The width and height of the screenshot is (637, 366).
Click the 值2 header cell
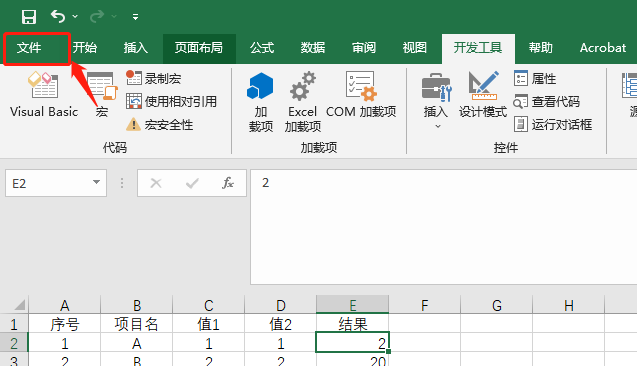point(280,324)
